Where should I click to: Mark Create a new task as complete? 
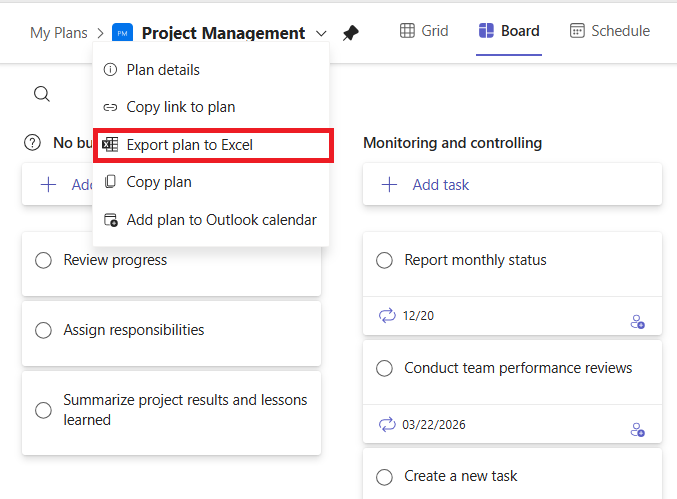(384, 477)
